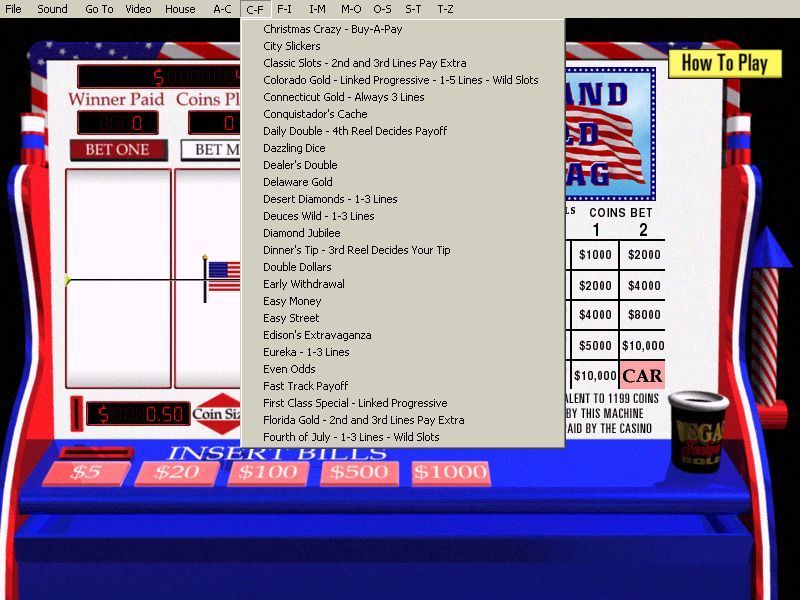The image size is (800, 600).
Task: Open the File menu
Action: point(14,9)
